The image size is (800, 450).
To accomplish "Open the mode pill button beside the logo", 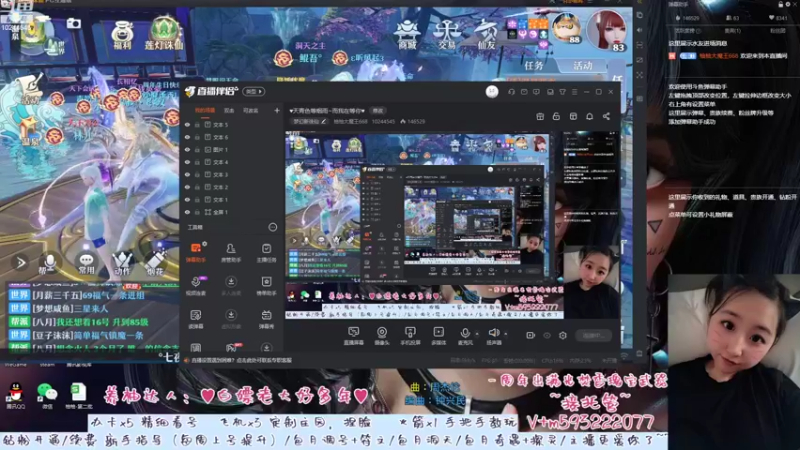I will (x=254, y=92).
